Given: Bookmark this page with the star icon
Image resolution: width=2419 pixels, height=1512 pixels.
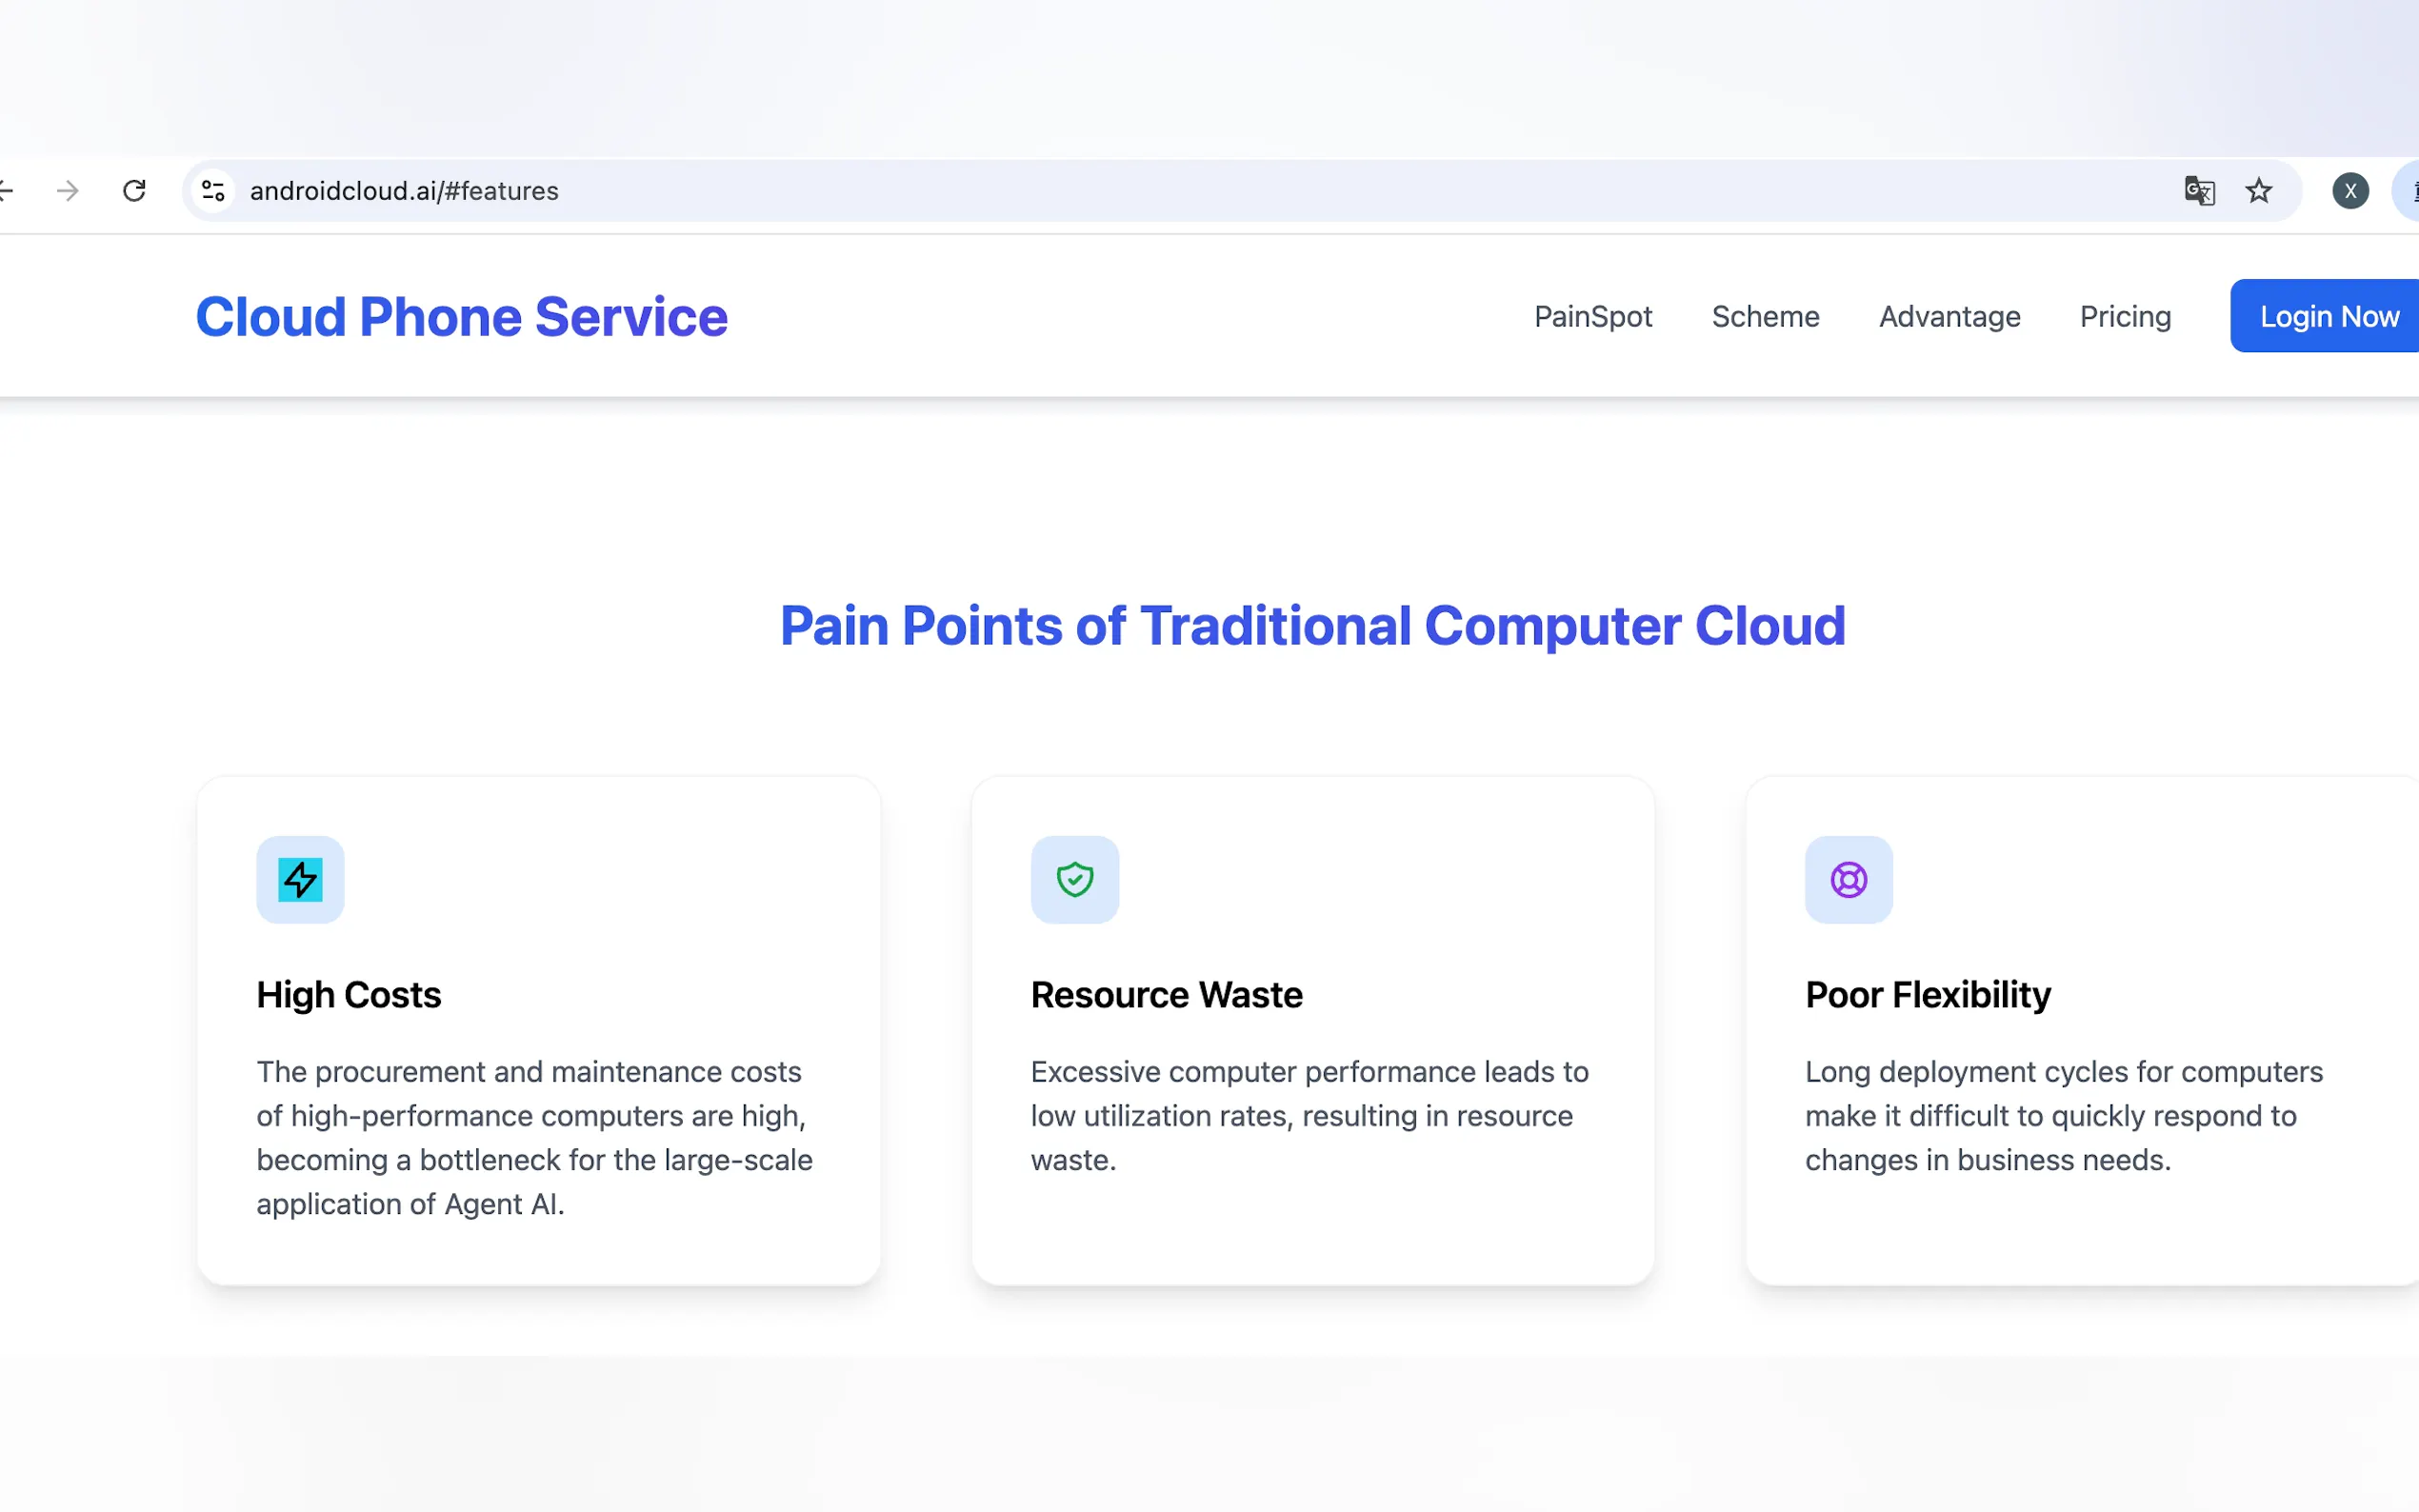Looking at the screenshot, I should tap(2259, 190).
